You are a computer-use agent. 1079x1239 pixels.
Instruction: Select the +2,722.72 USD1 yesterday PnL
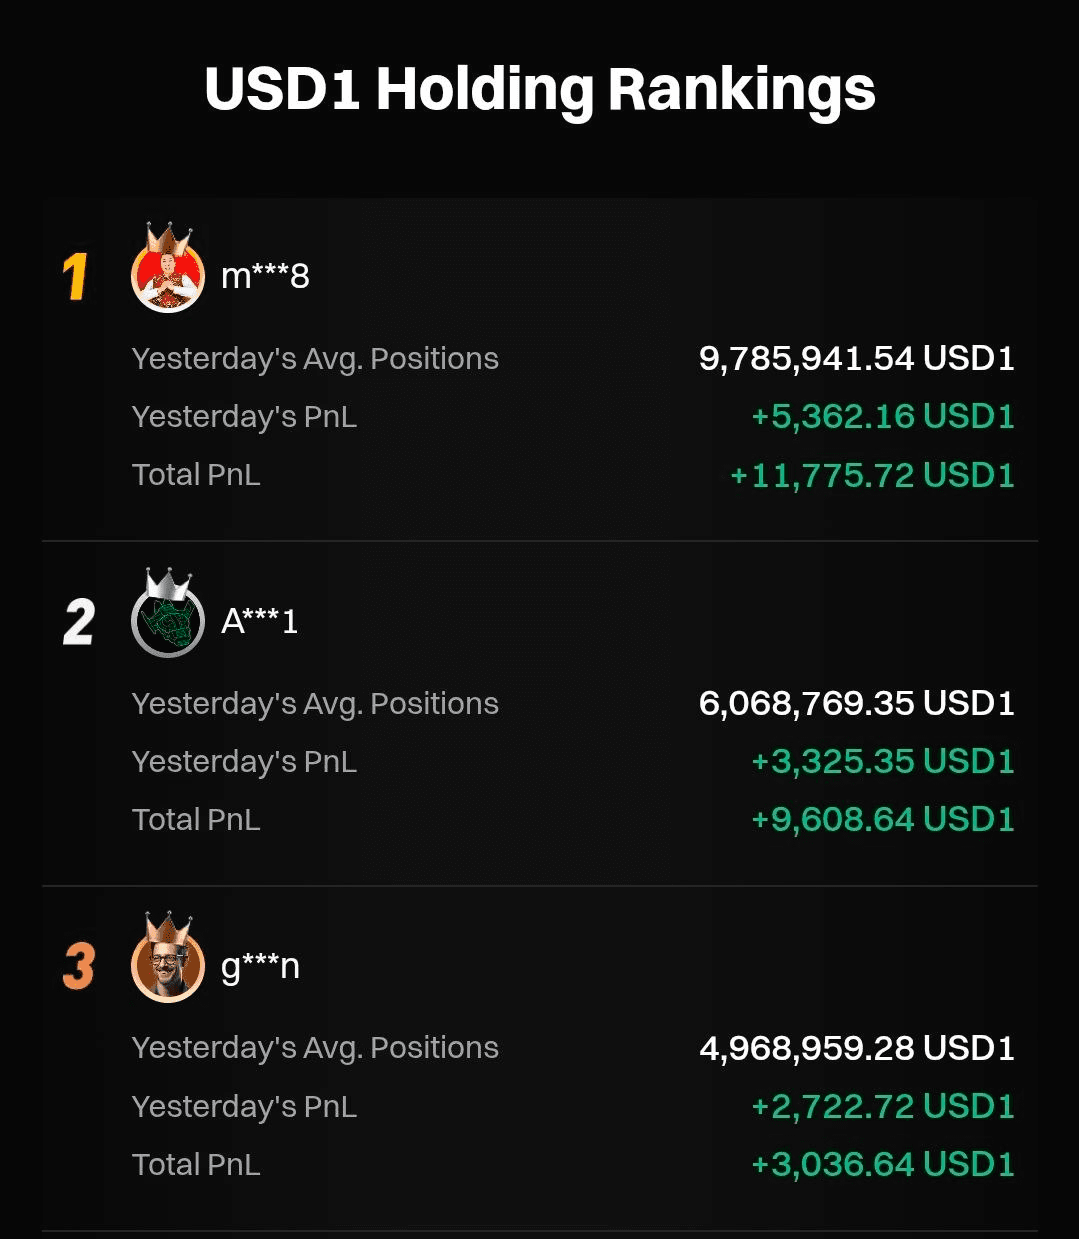883,1106
